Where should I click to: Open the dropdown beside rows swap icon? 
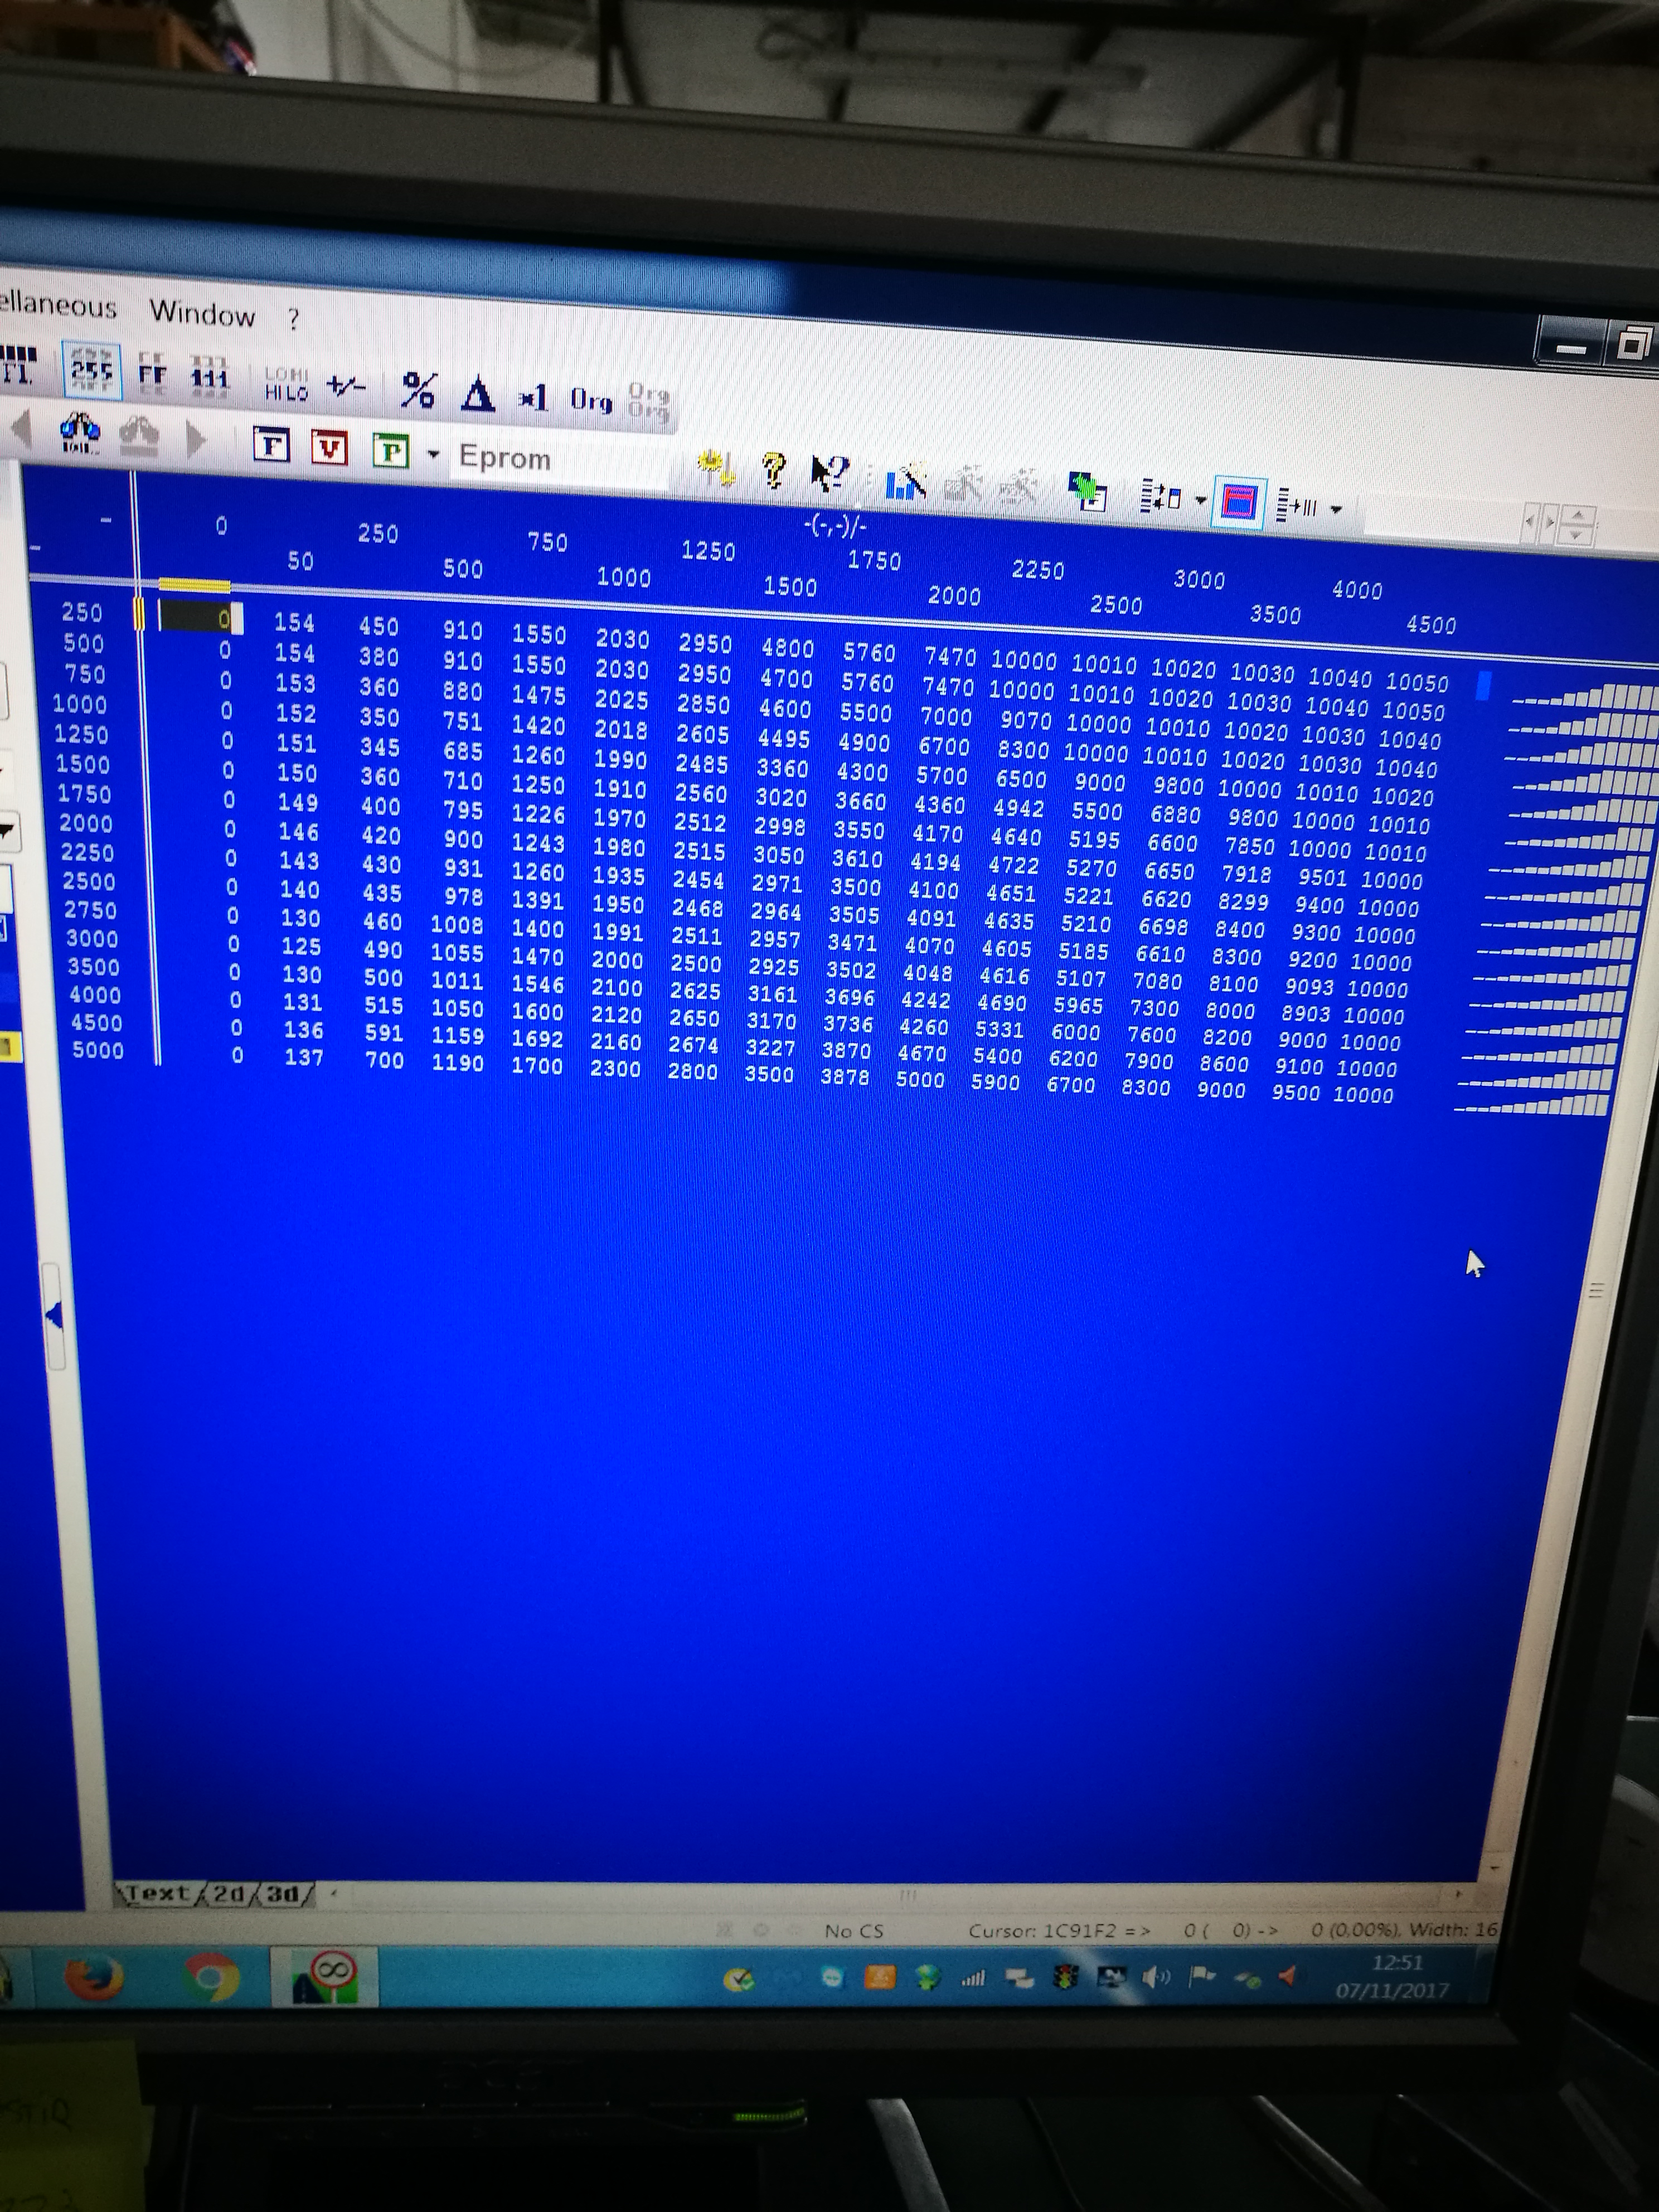pyautogui.click(x=1200, y=500)
